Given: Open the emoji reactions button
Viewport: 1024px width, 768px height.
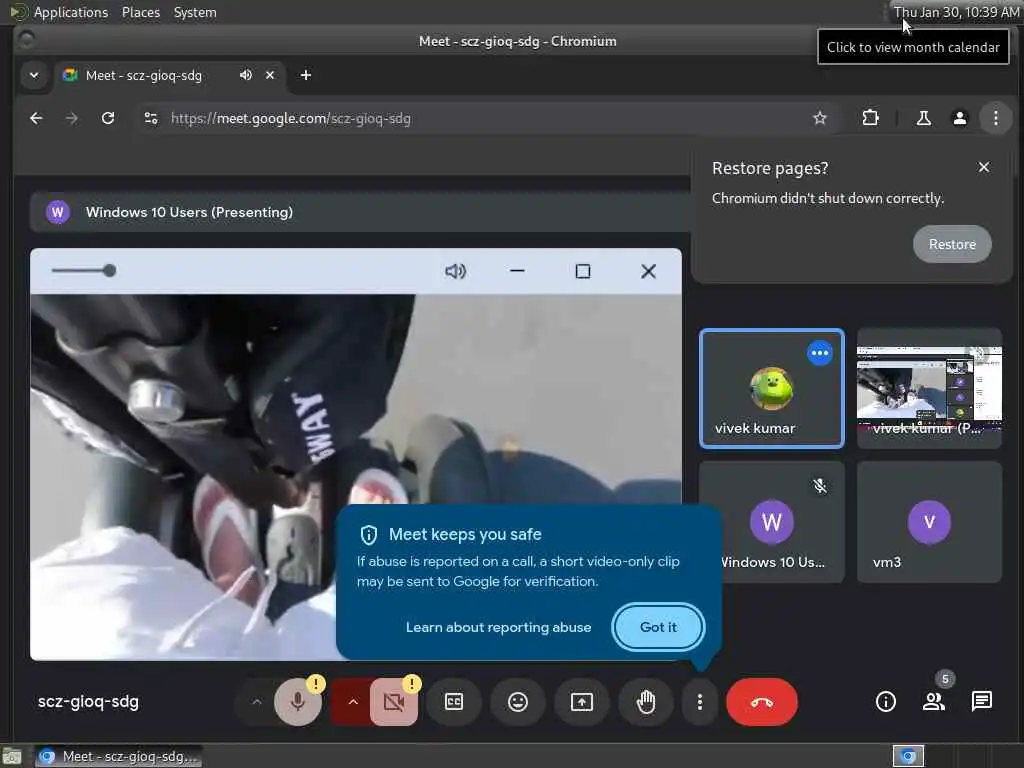Looking at the screenshot, I should tap(518, 702).
